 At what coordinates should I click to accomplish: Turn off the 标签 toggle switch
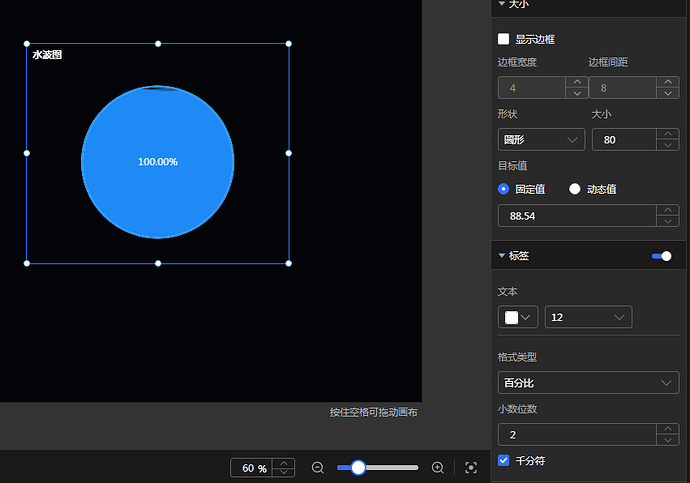[x=662, y=256]
